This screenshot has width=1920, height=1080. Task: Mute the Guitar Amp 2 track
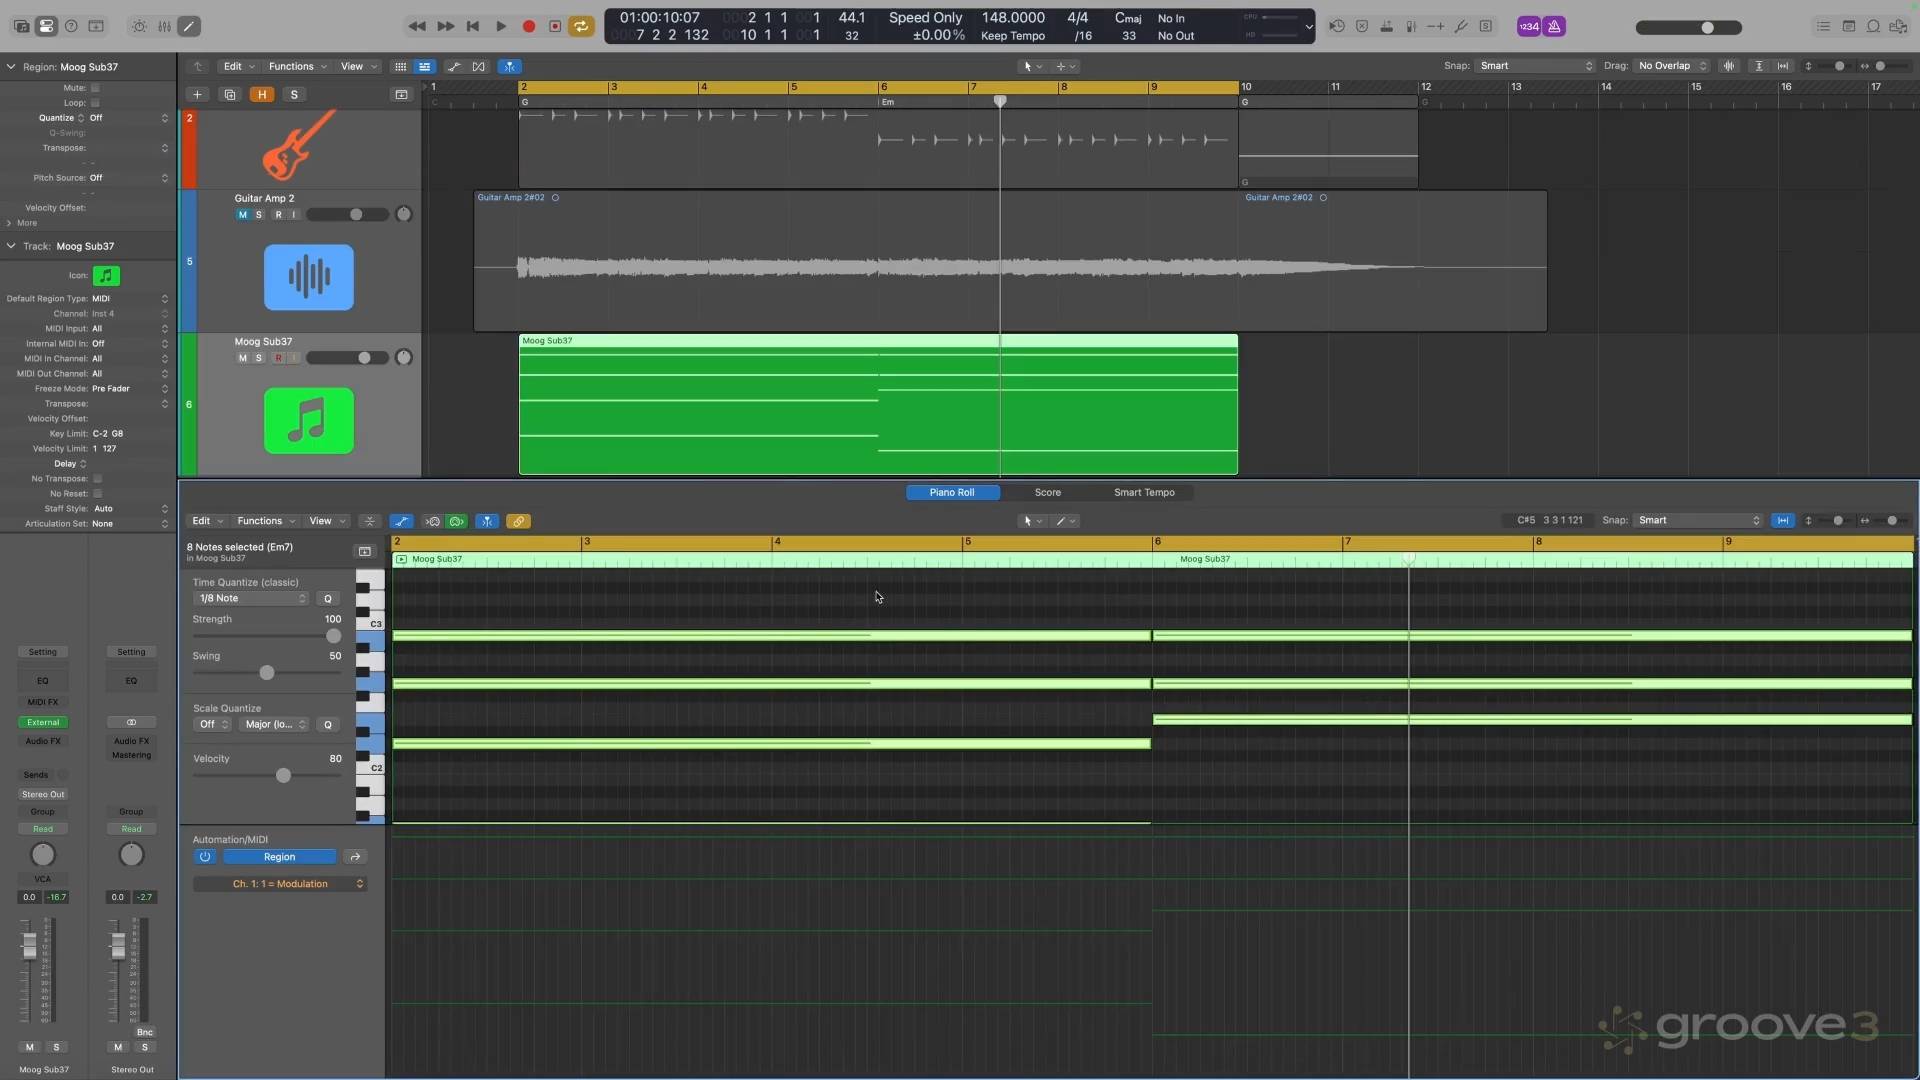coord(243,215)
